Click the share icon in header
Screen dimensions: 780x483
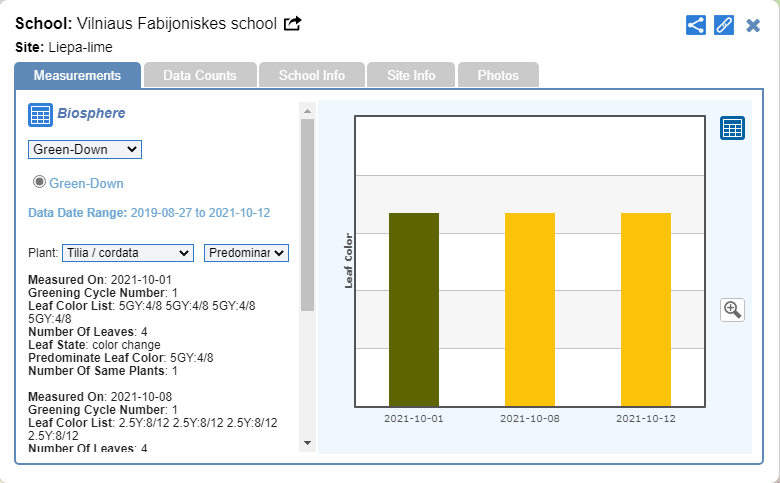[x=696, y=25]
